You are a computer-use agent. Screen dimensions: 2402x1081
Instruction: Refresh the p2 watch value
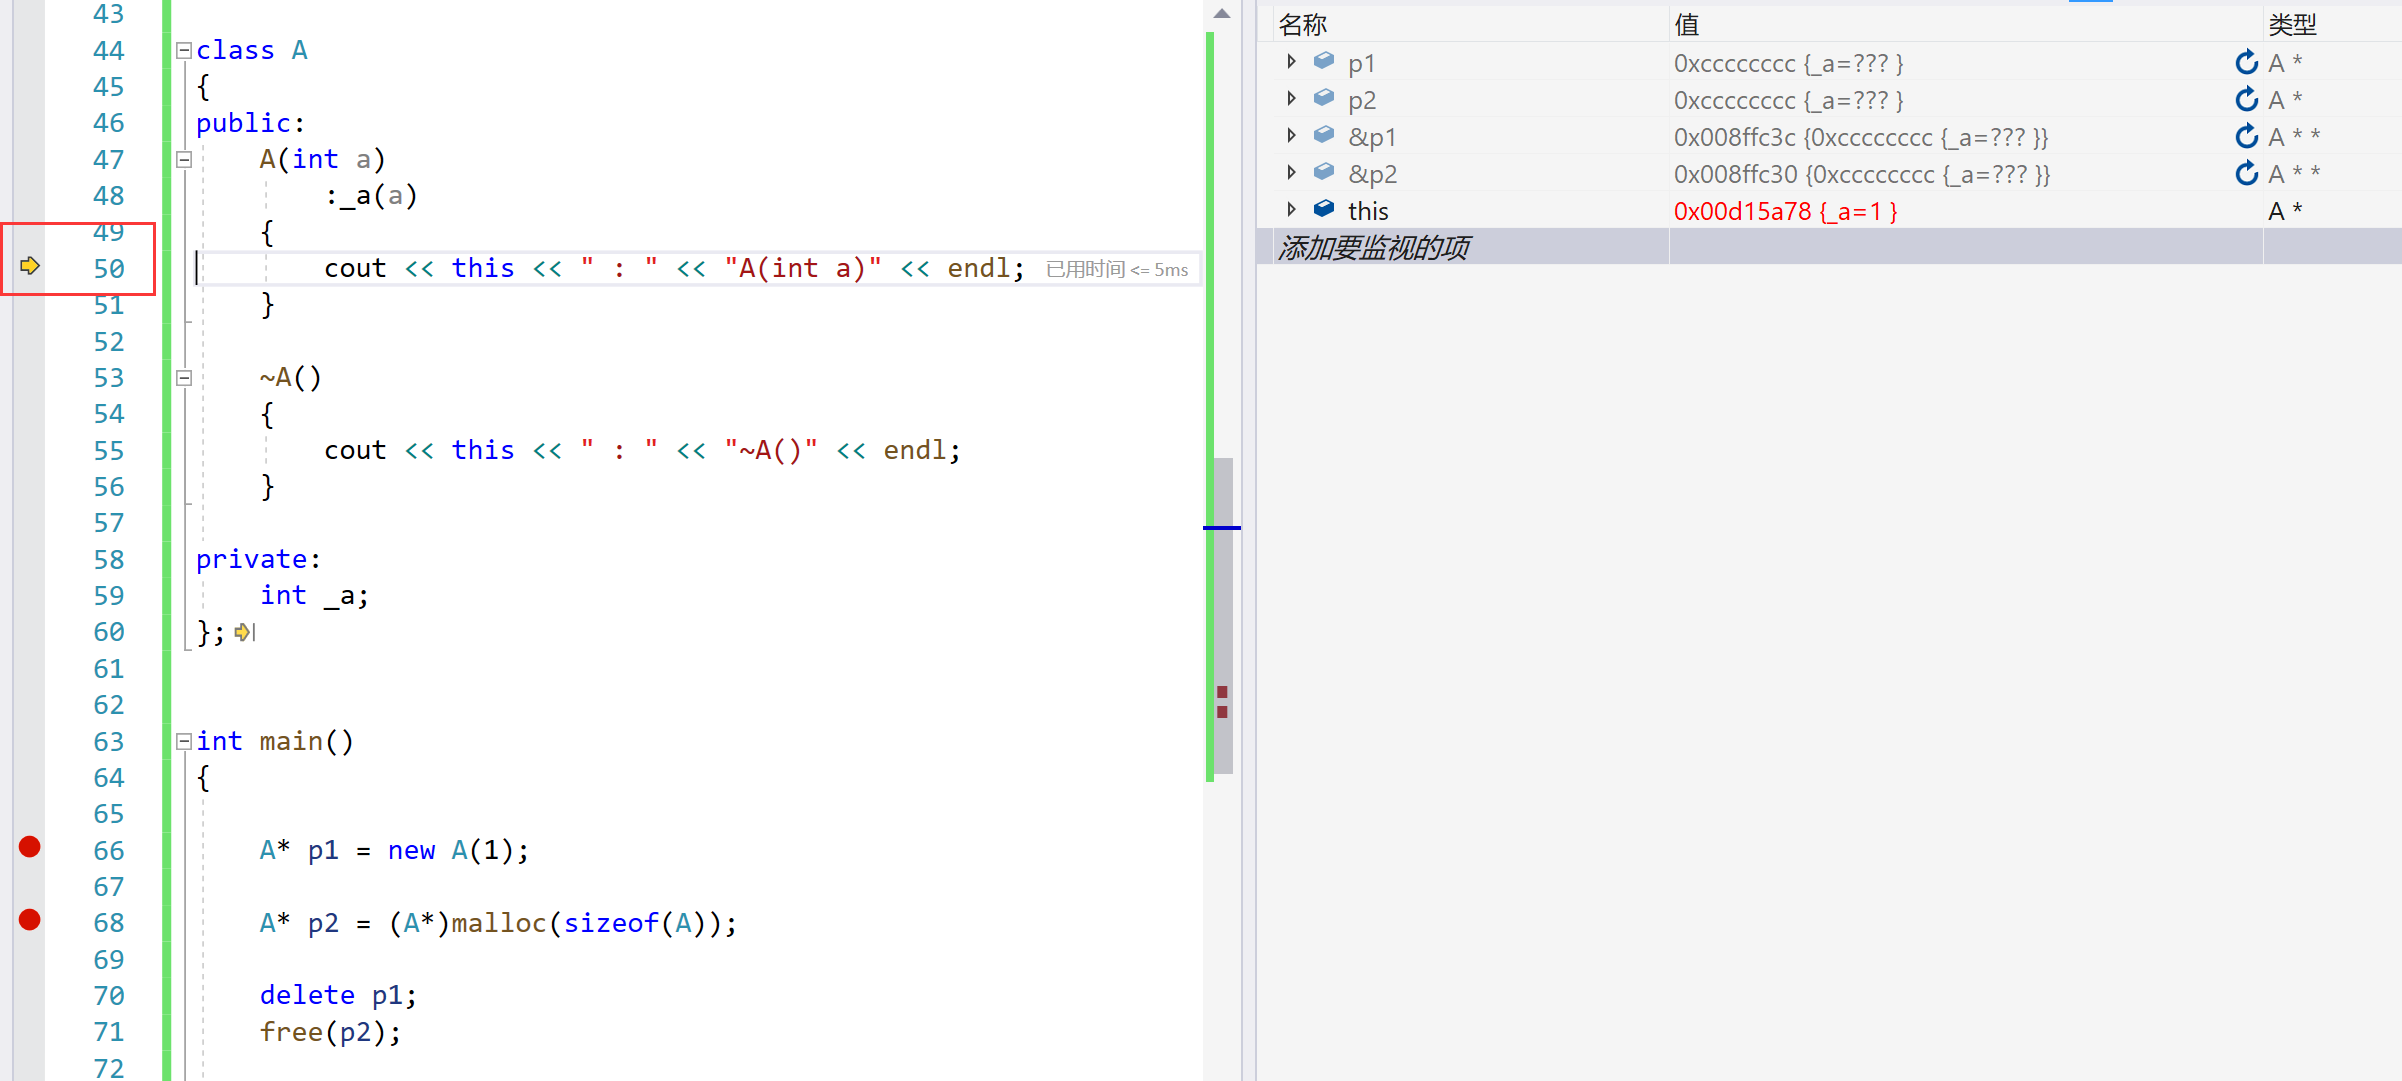(2246, 100)
